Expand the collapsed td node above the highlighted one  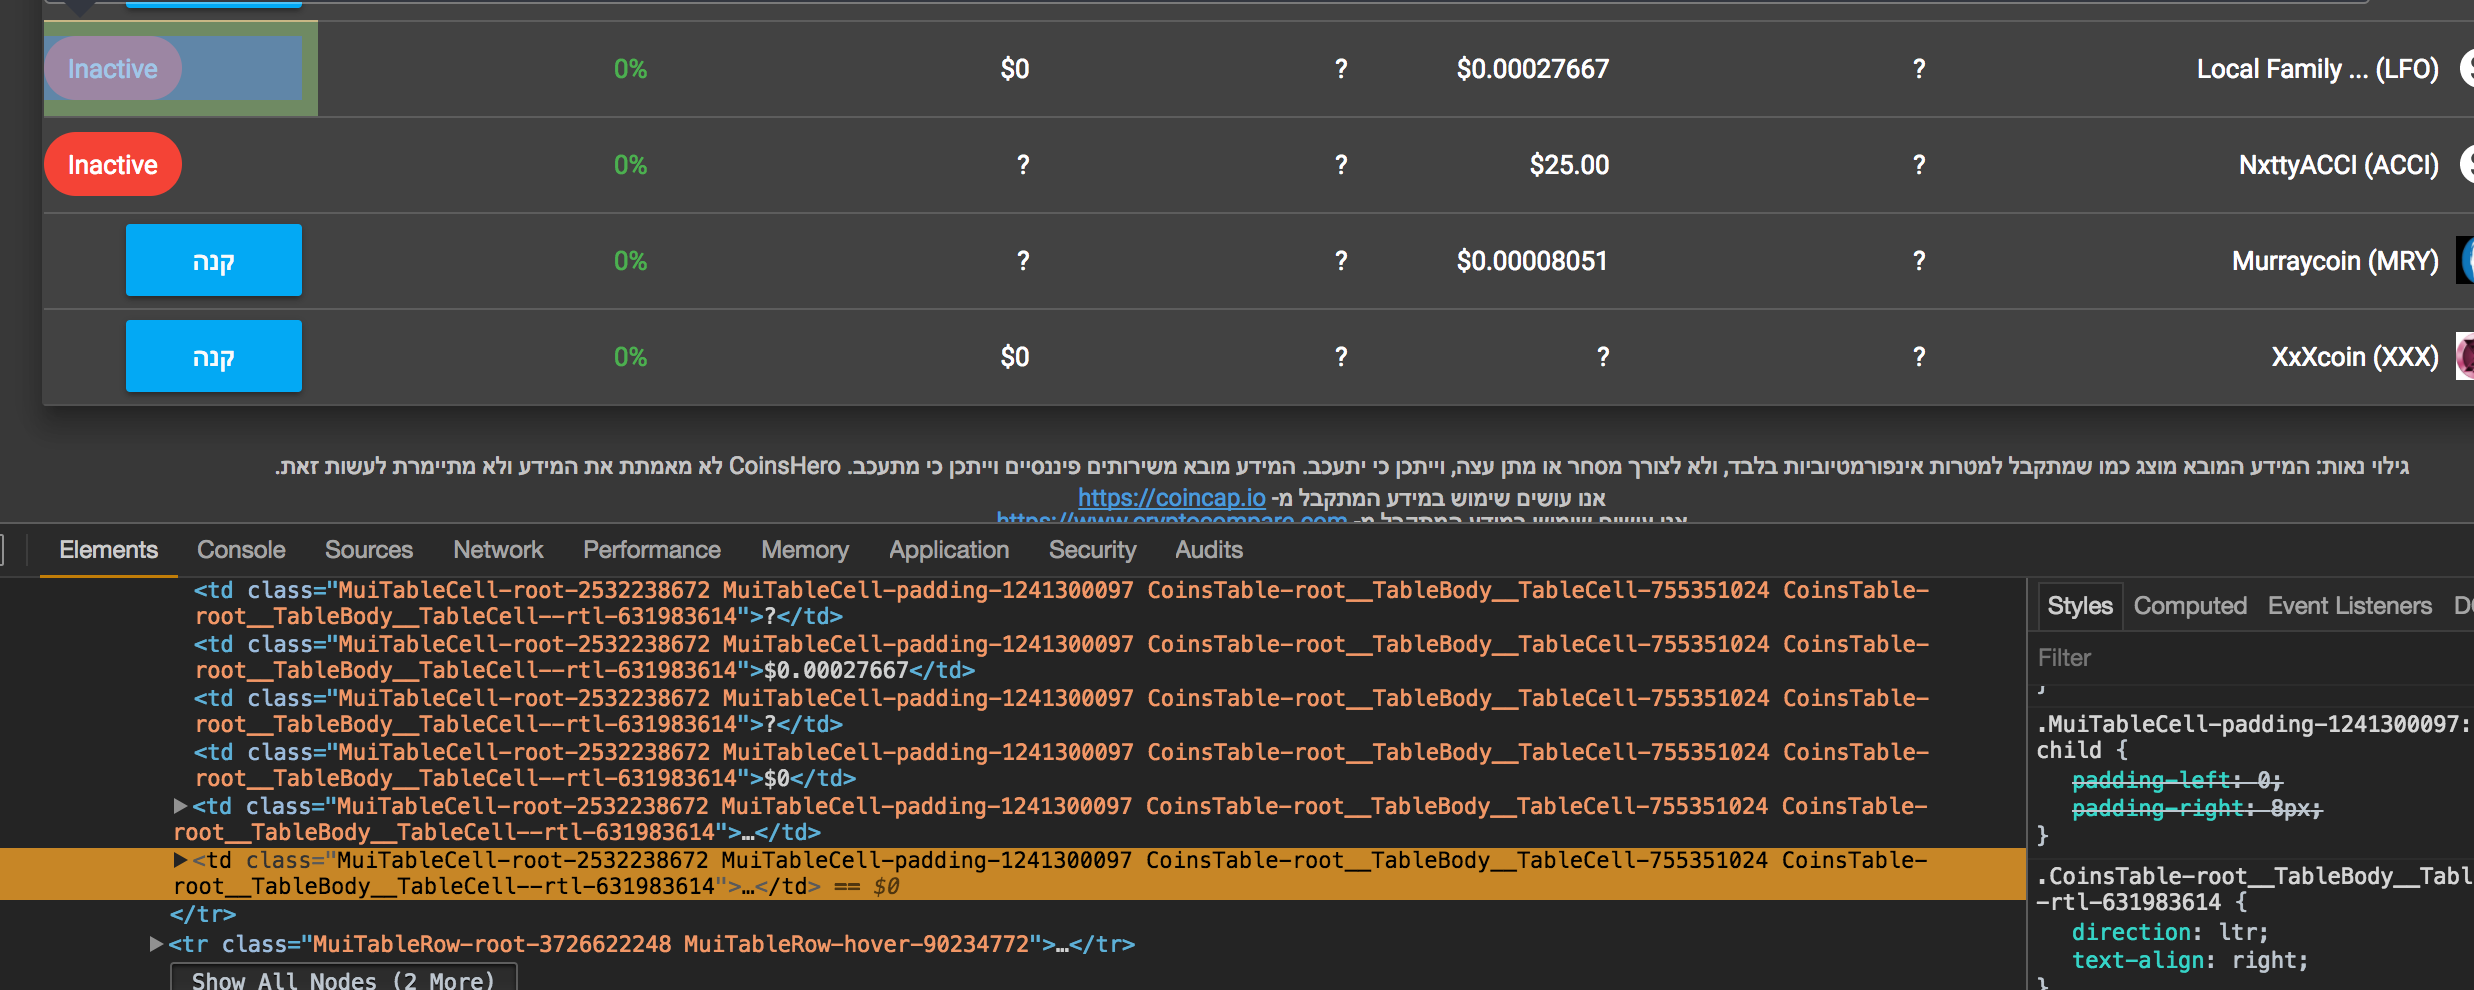tap(180, 806)
